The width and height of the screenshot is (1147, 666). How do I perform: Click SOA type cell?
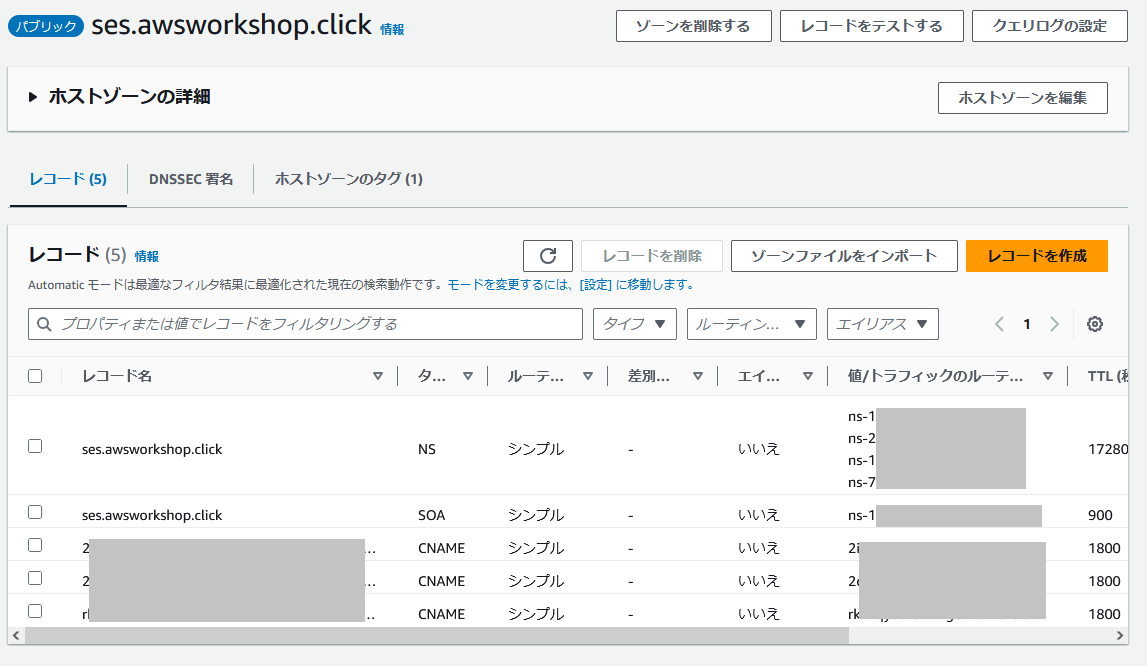(431, 515)
